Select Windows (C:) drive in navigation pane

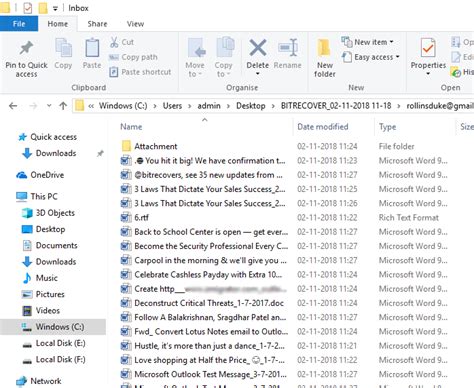pos(53,327)
